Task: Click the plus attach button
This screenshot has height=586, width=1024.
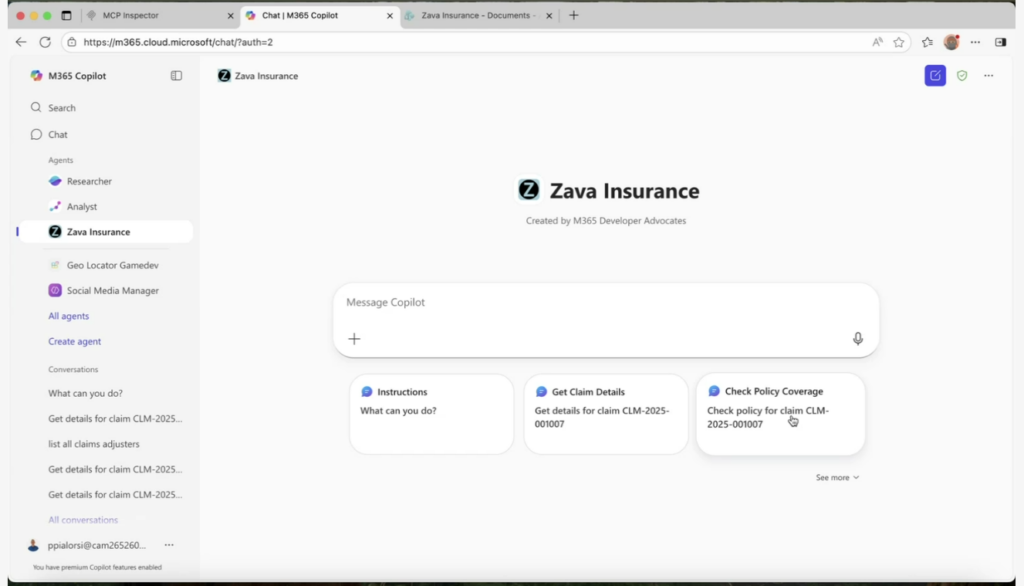Action: point(354,339)
